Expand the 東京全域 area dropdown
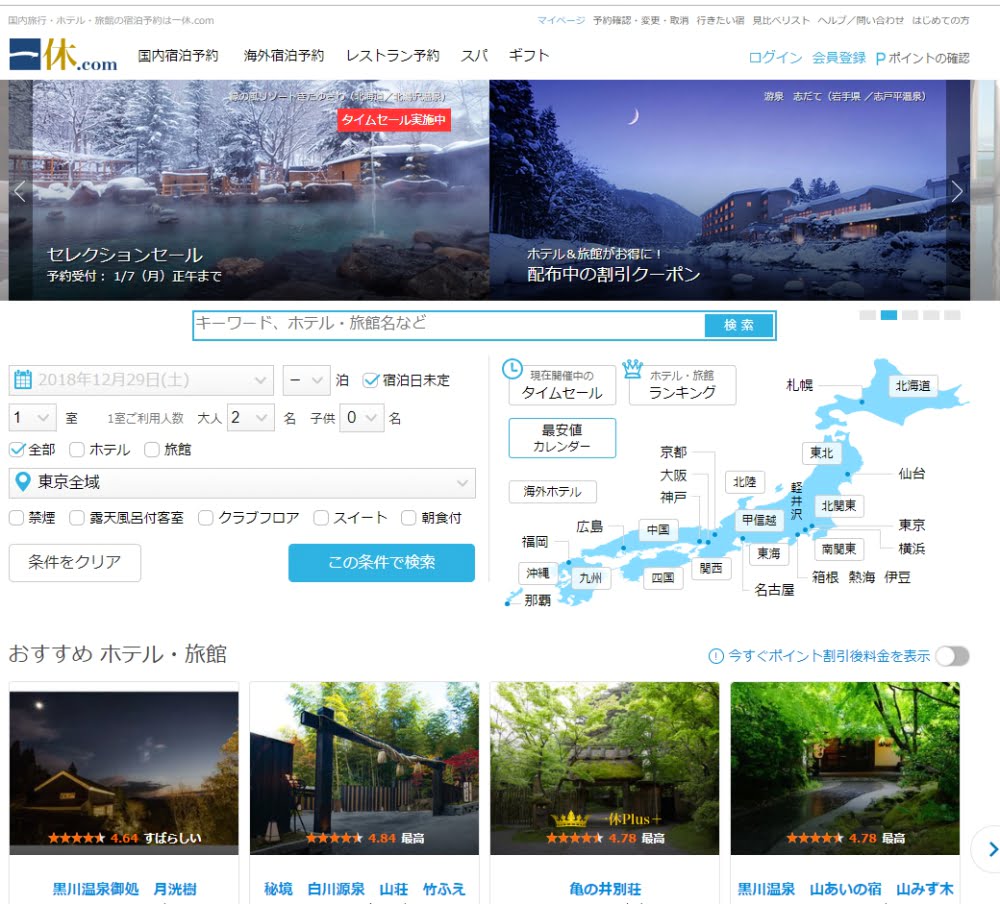 tap(241, 483)
